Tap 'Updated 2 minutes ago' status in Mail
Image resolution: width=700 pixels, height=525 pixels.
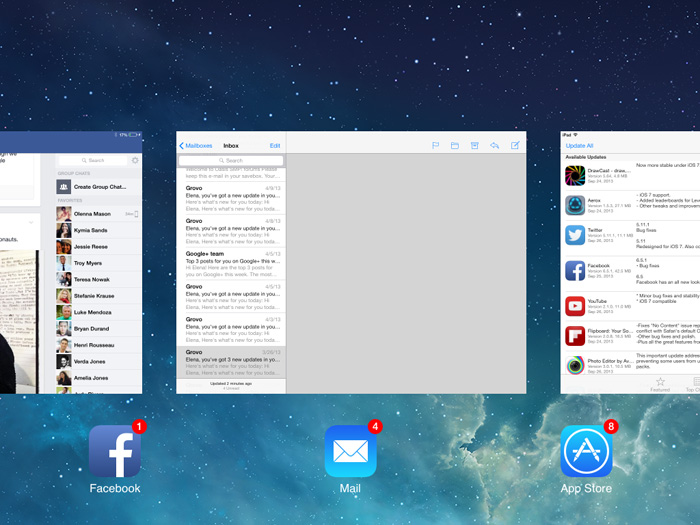[x=231, y=383]
